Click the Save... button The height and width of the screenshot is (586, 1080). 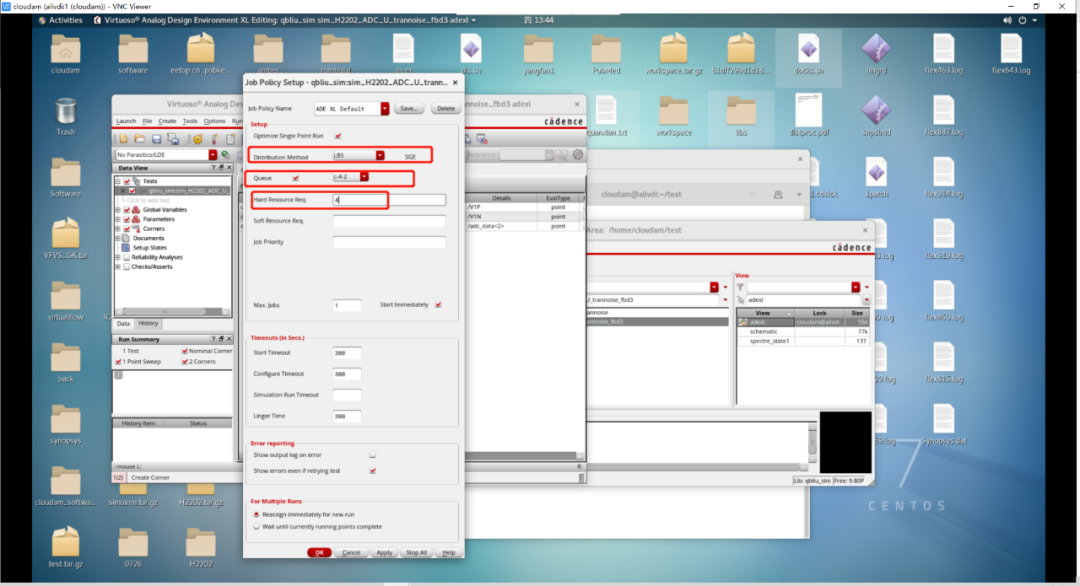[409, 108]
